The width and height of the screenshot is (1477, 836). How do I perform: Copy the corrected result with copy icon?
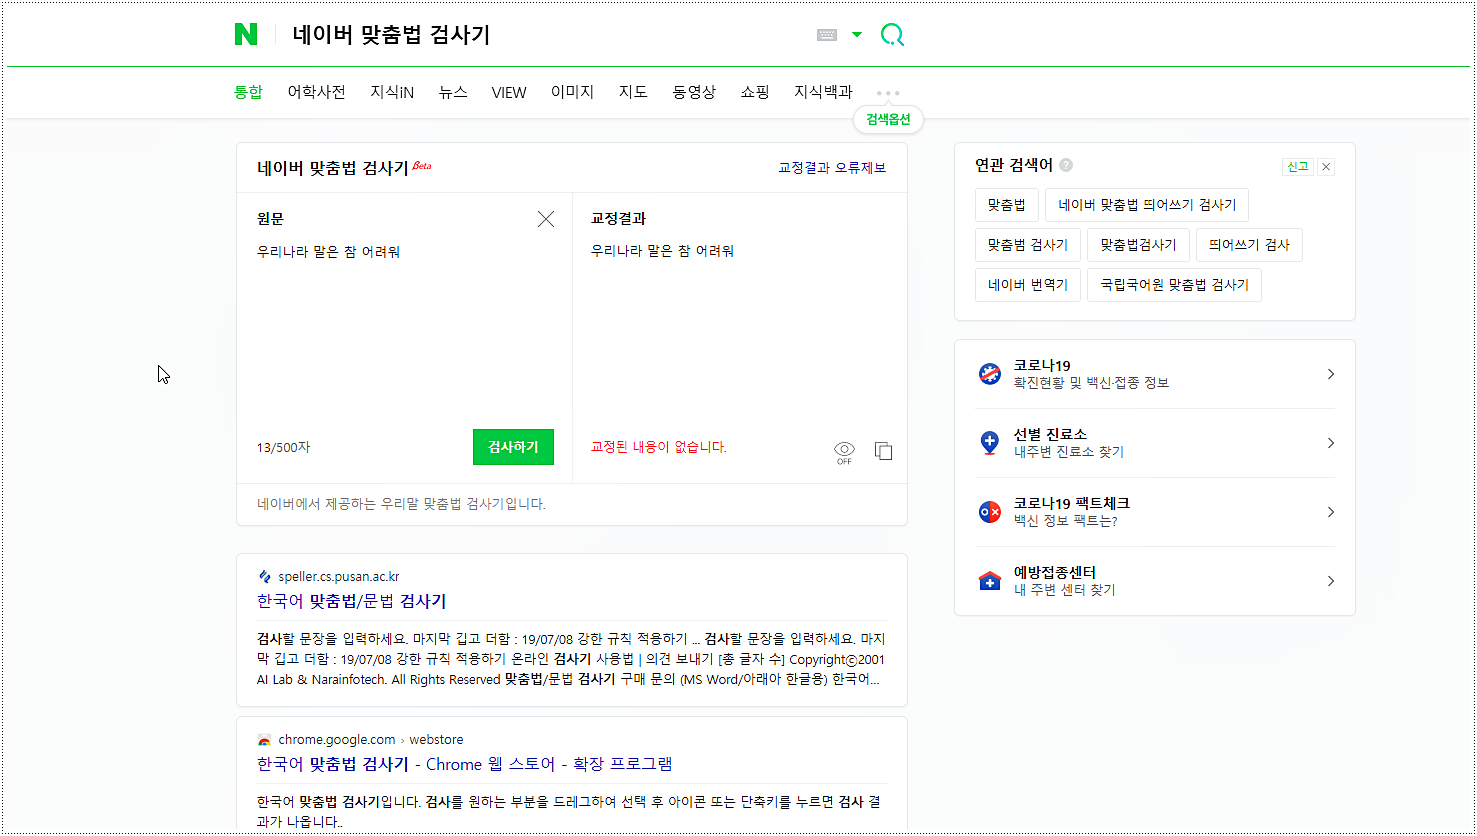click(x=883, y=451)
